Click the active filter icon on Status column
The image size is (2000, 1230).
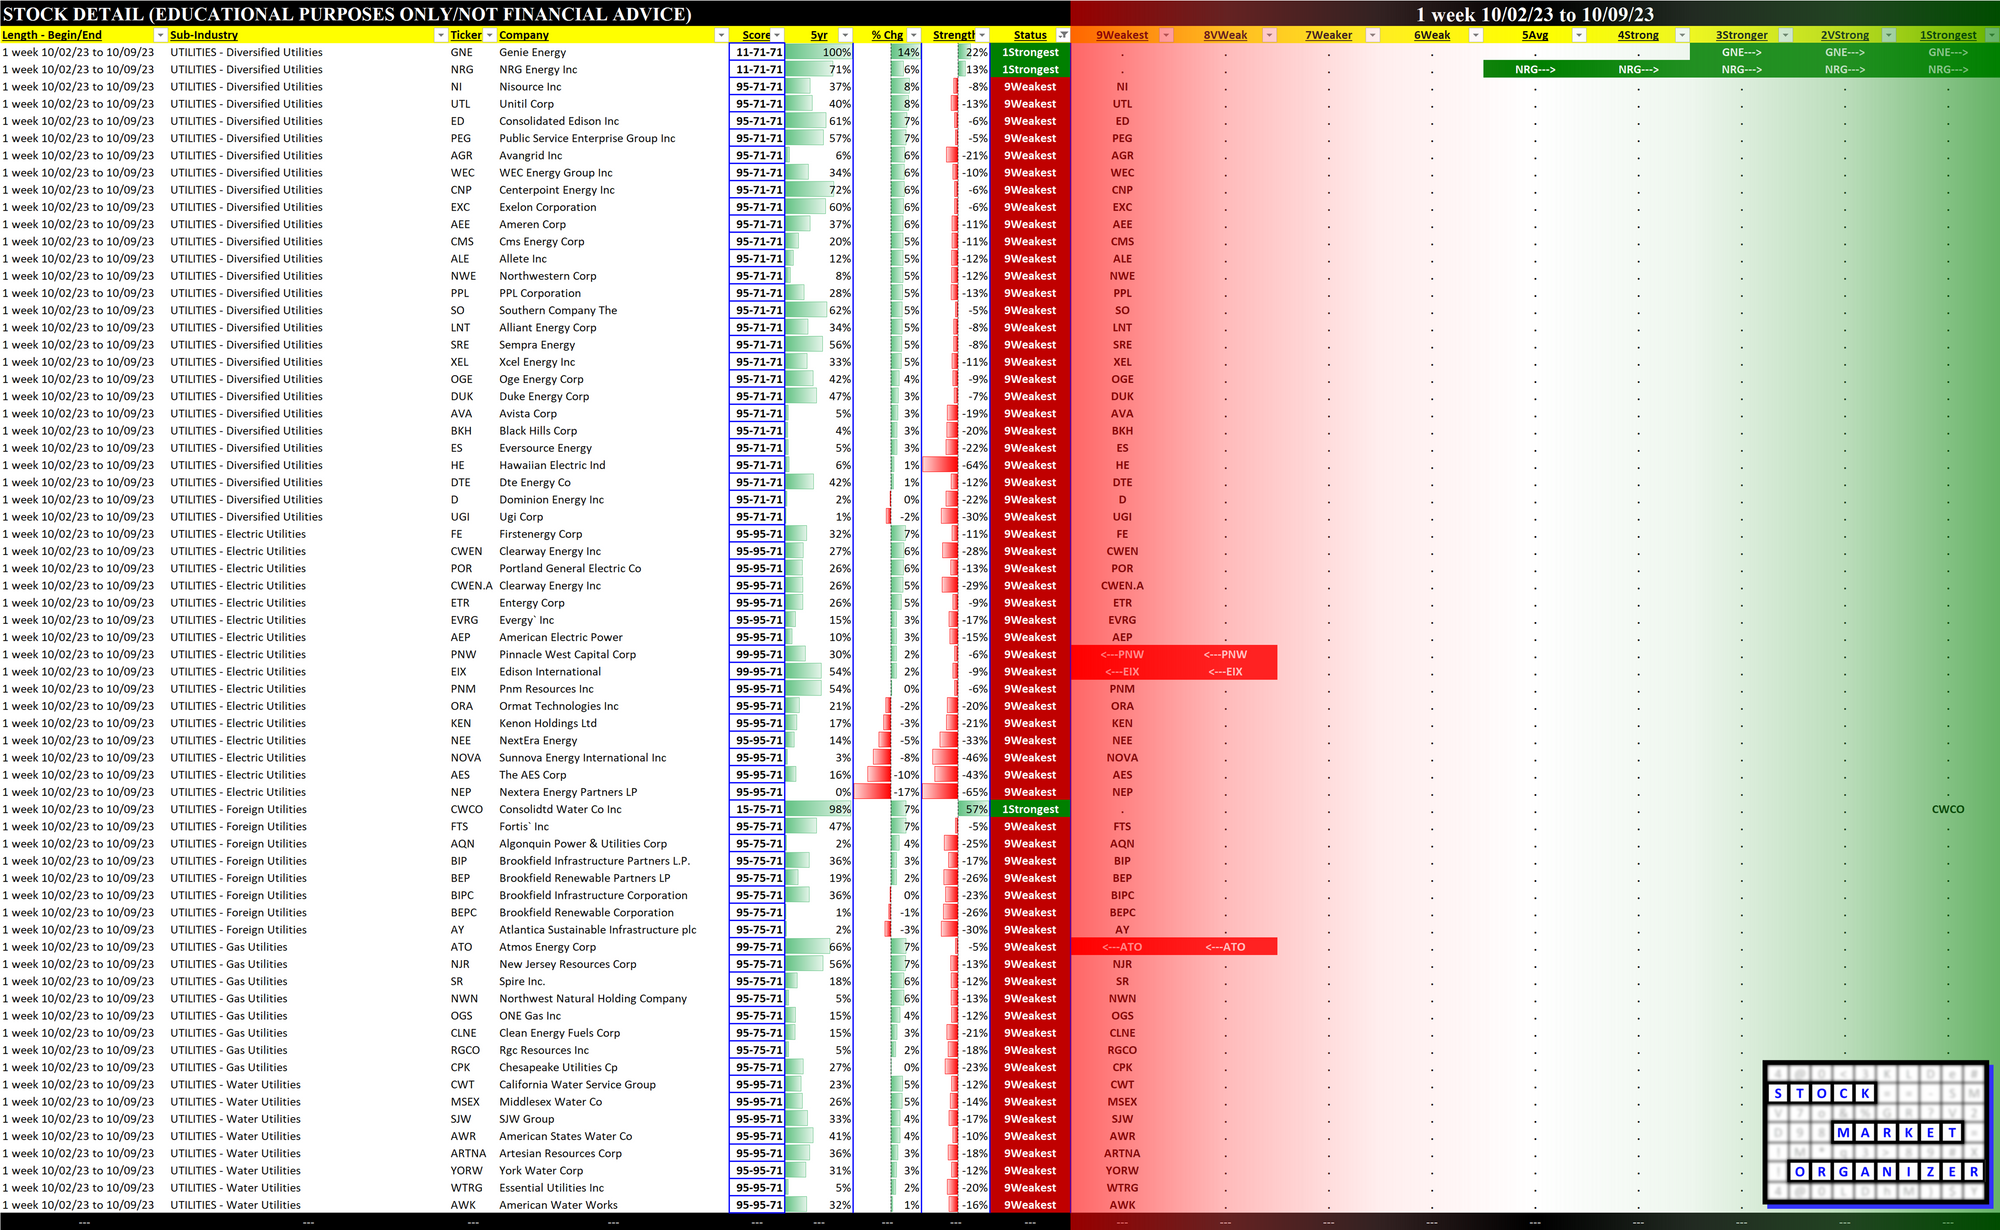pos(1063,35)
